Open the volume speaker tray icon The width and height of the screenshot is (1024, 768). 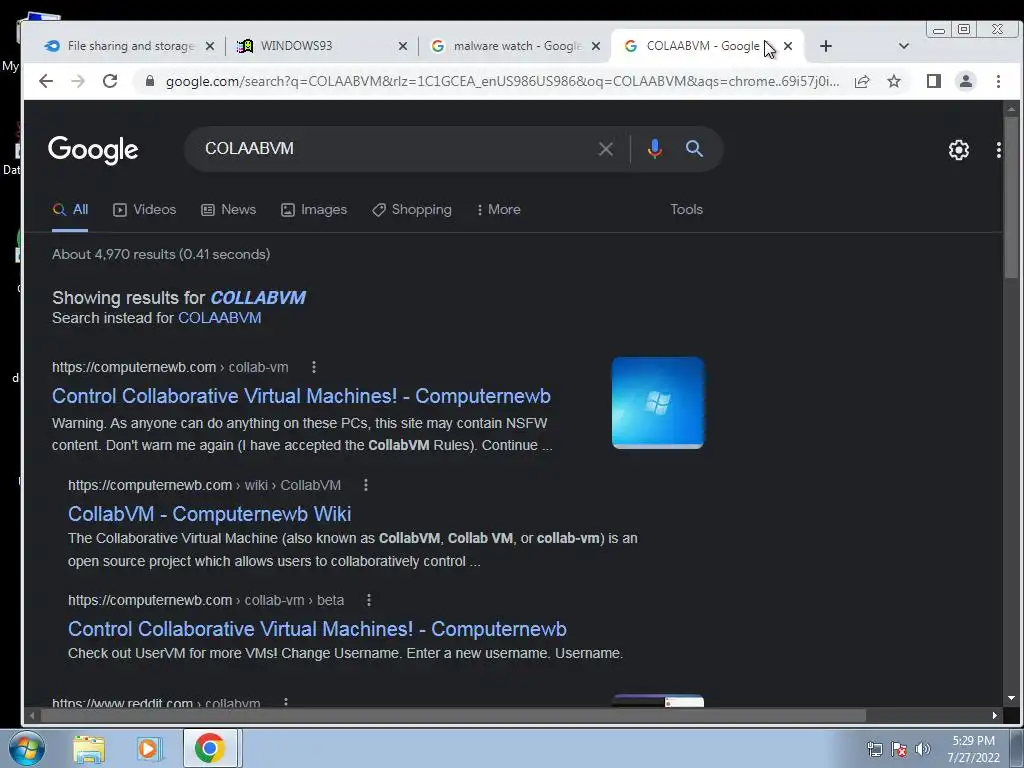(x=922, y=749)
